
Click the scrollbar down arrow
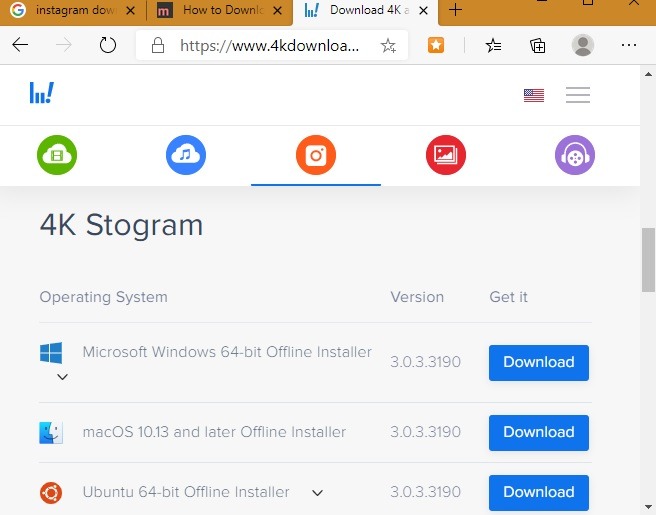648,507
